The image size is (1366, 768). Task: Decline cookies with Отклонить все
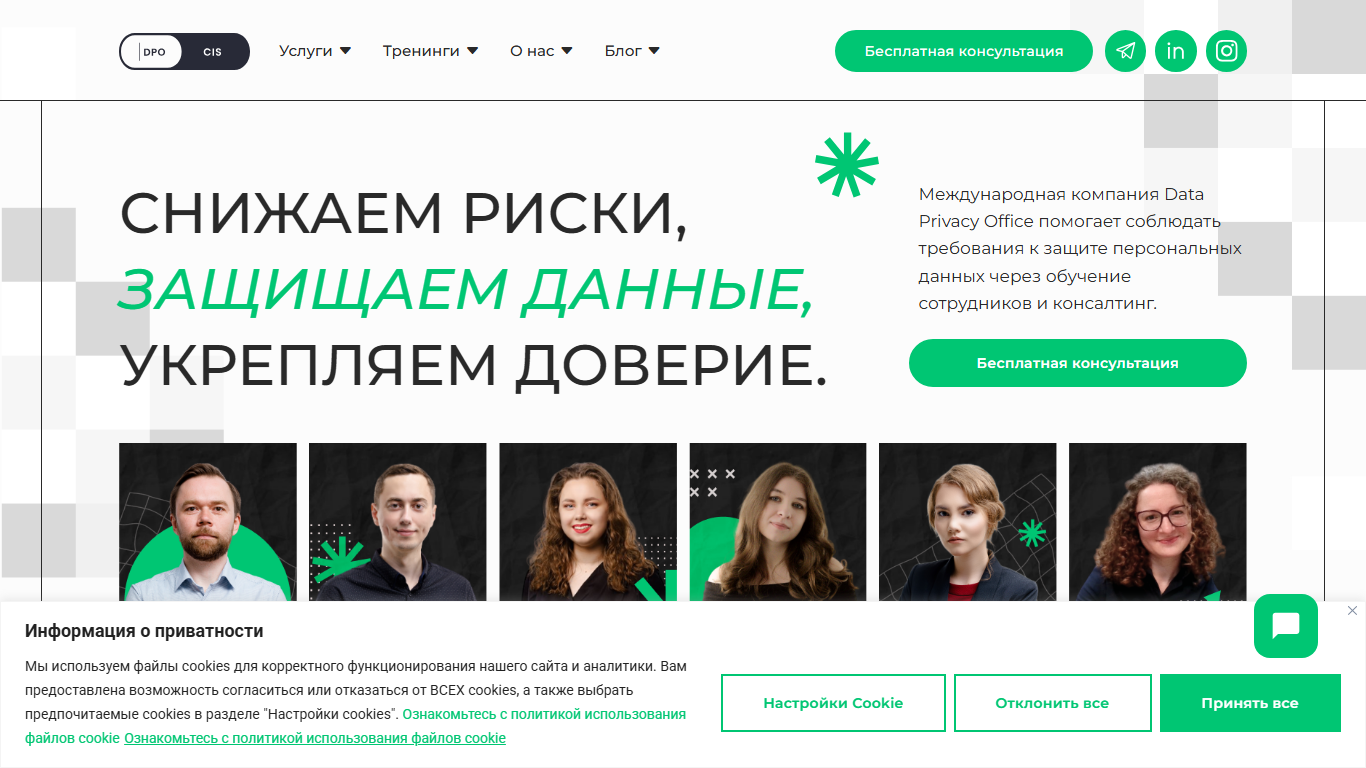tap(1052, 703)
